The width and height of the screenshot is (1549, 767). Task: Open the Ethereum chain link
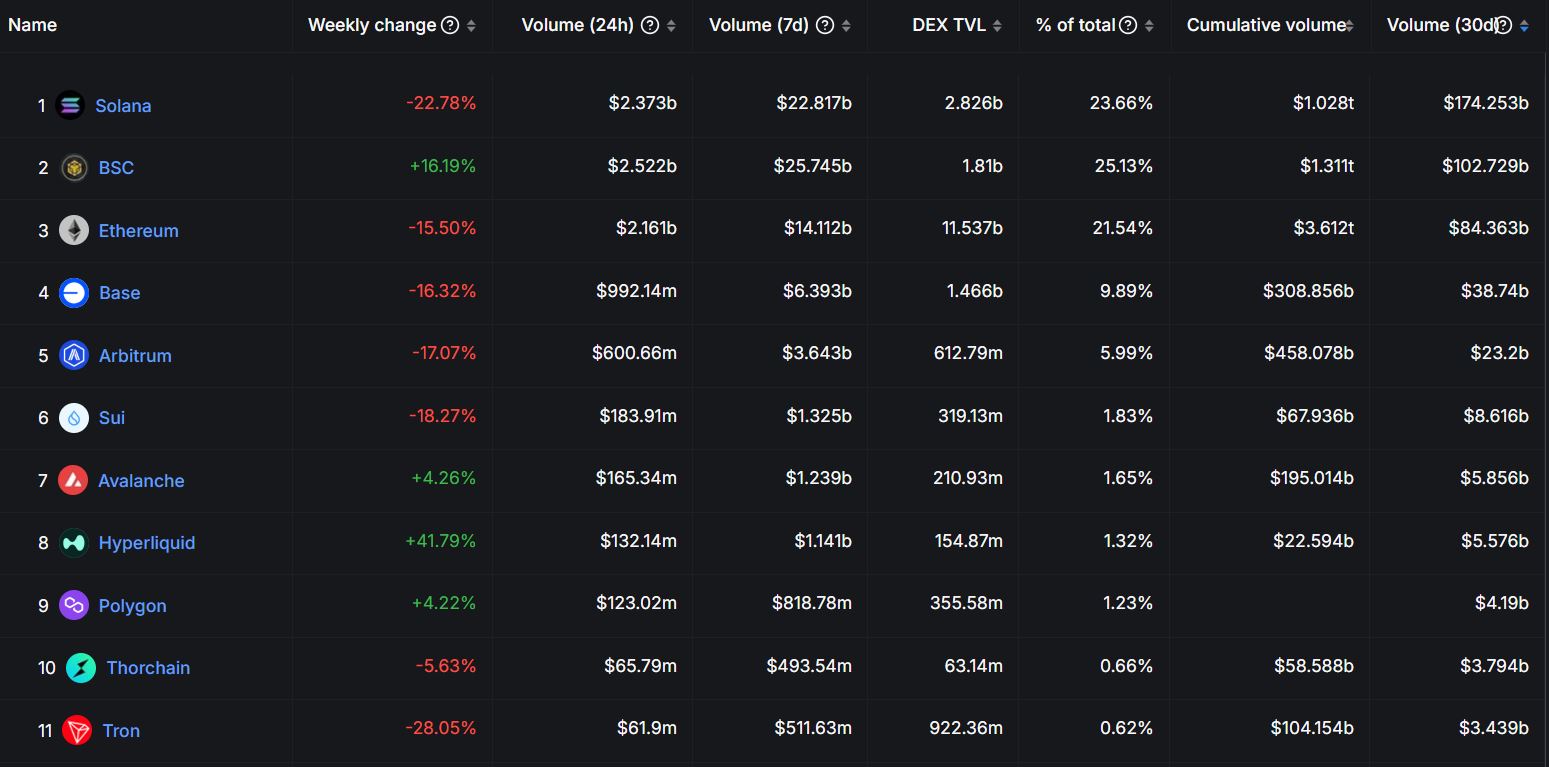(x=139, y=230)
